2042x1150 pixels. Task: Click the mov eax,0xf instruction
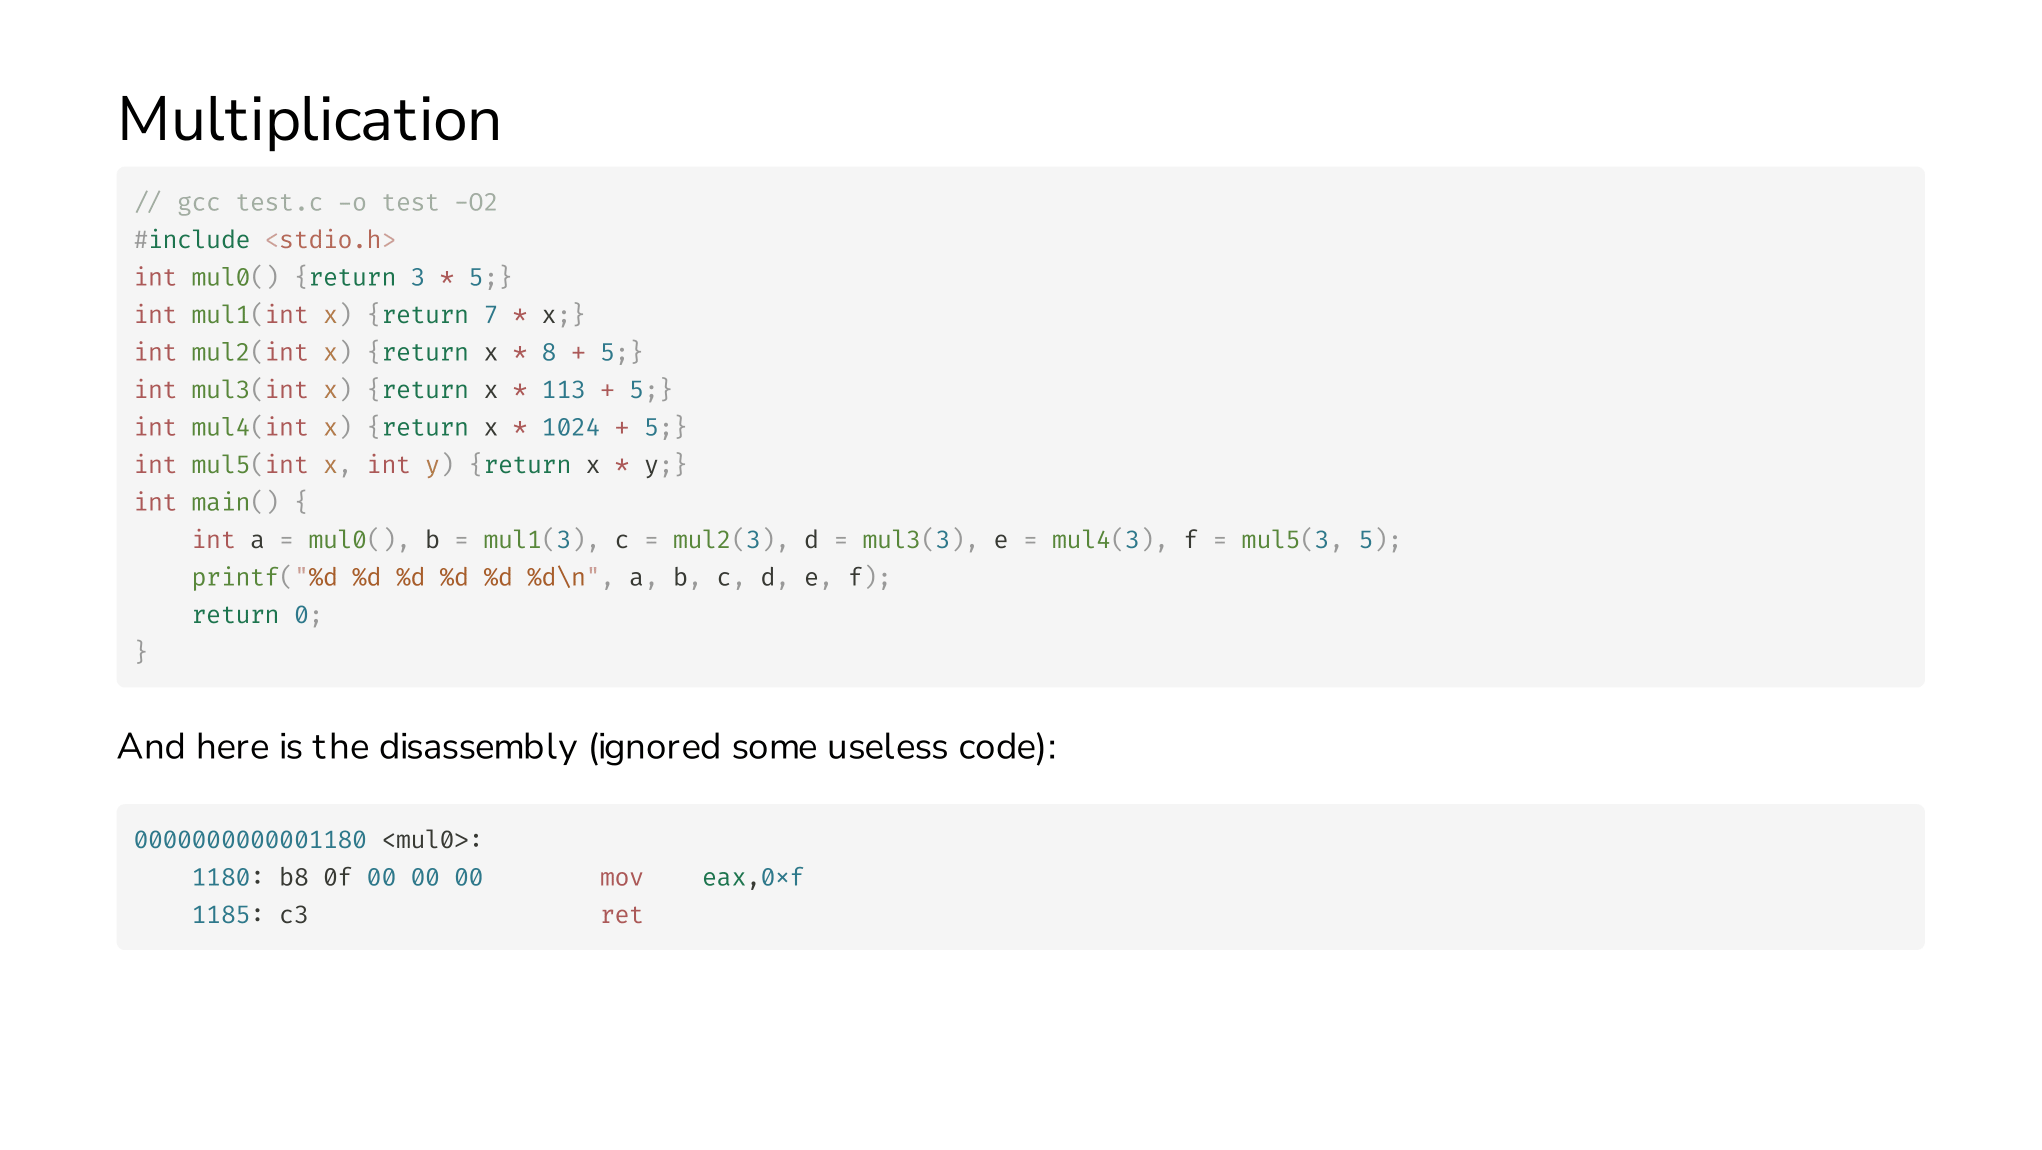(700, 878)
